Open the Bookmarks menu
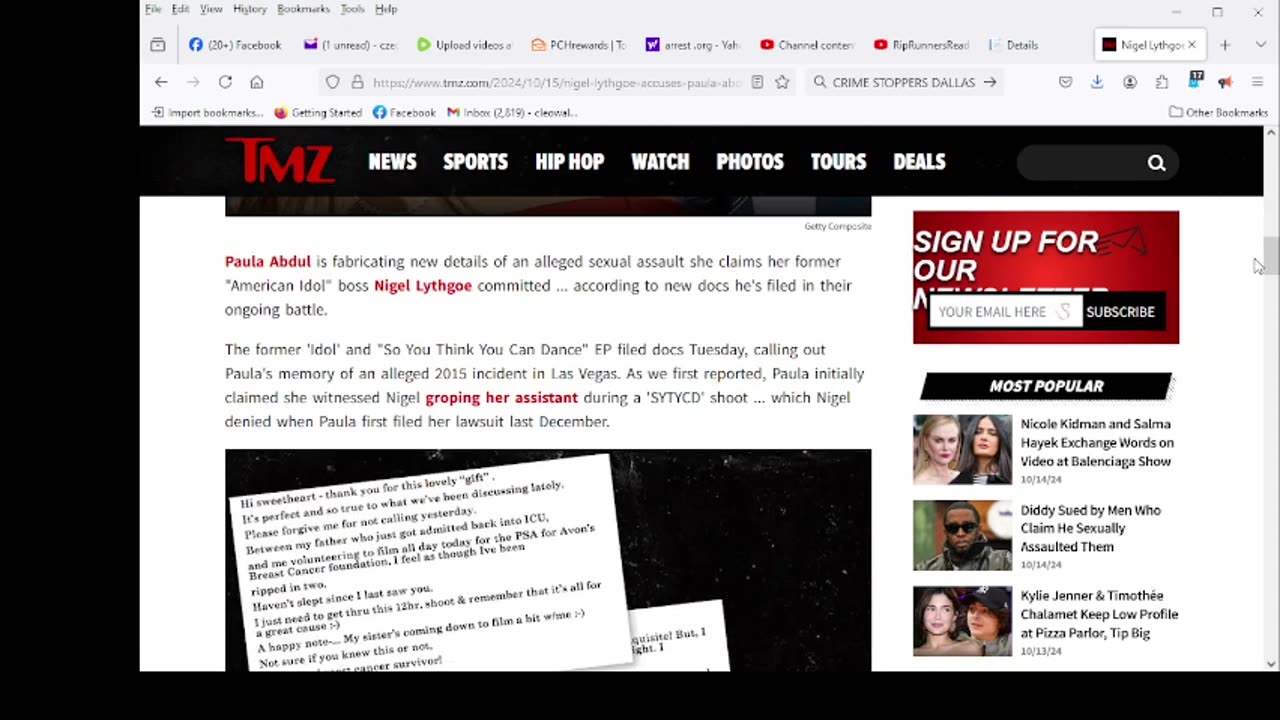1280x720 pixels. click(303, 9)
